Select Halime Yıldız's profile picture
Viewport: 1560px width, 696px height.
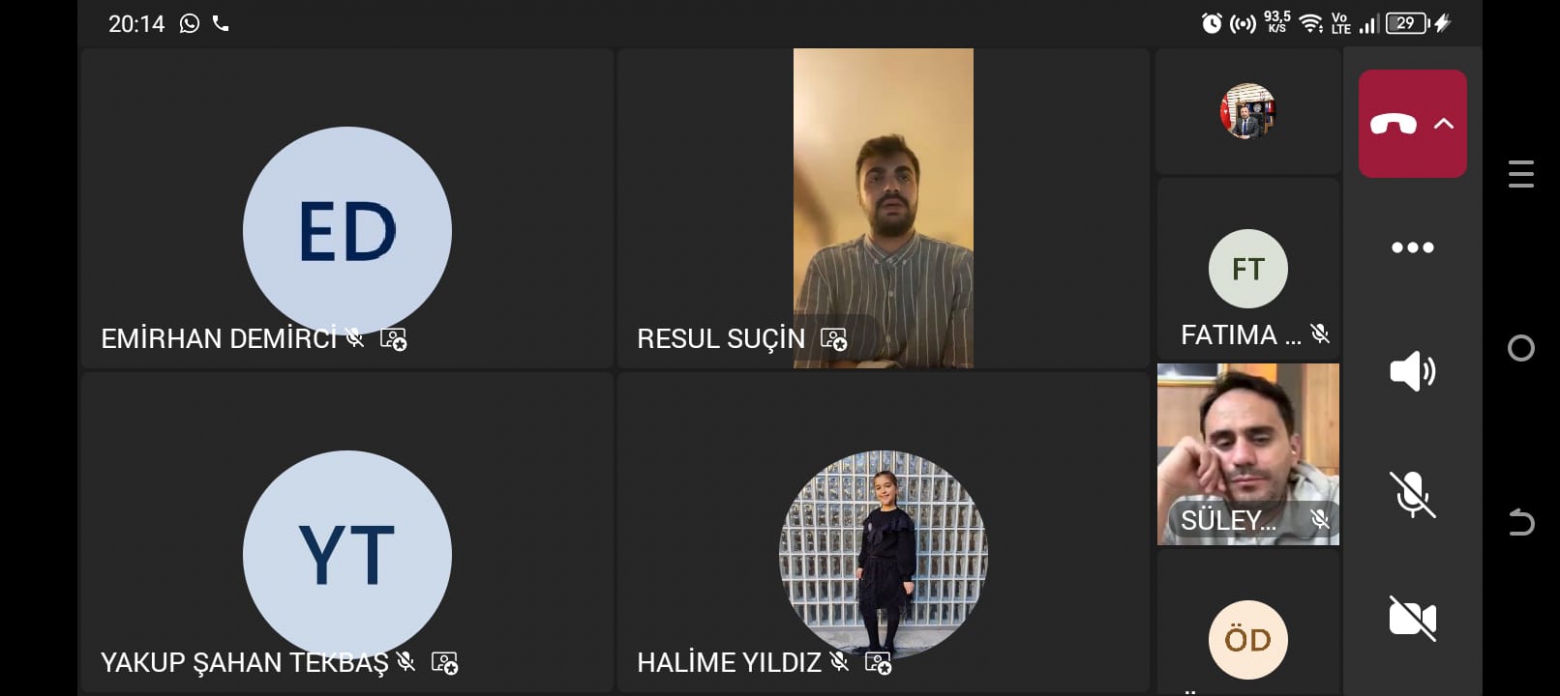point(883,554)
